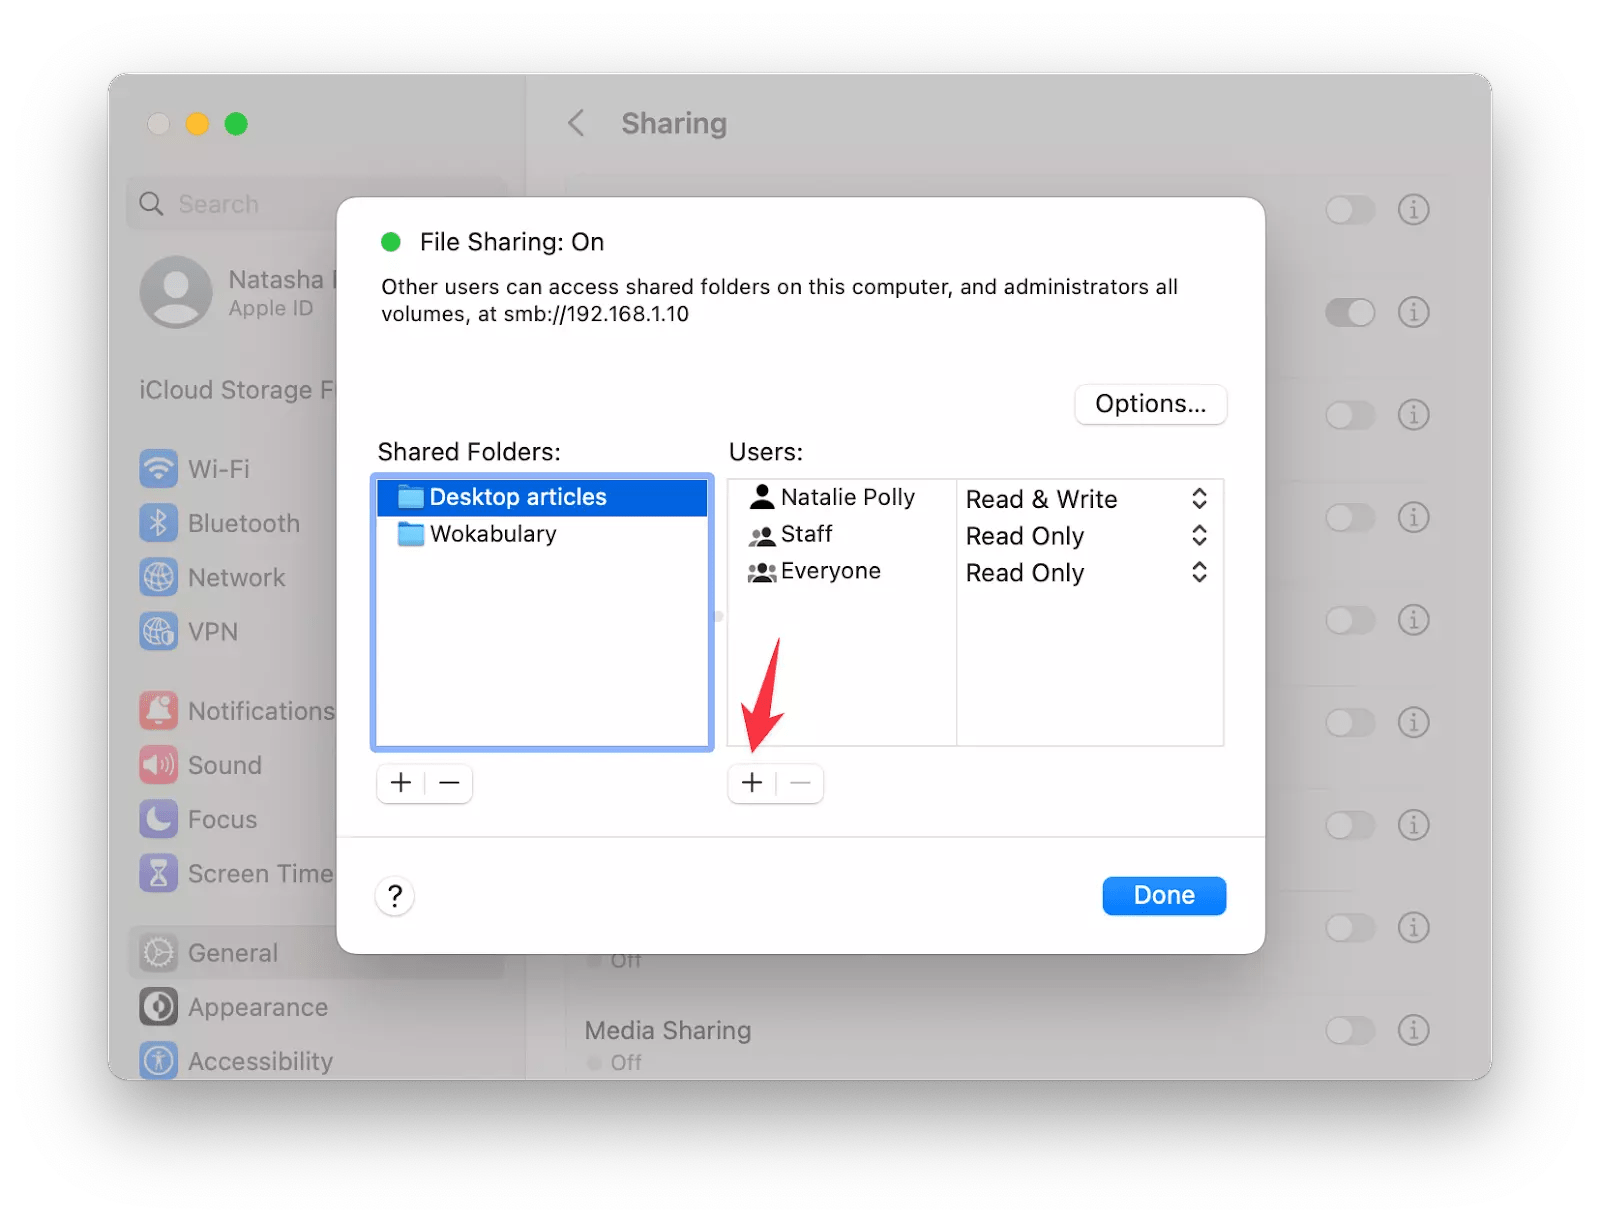Select the Wokabulary shared folder

coord(490,533)
